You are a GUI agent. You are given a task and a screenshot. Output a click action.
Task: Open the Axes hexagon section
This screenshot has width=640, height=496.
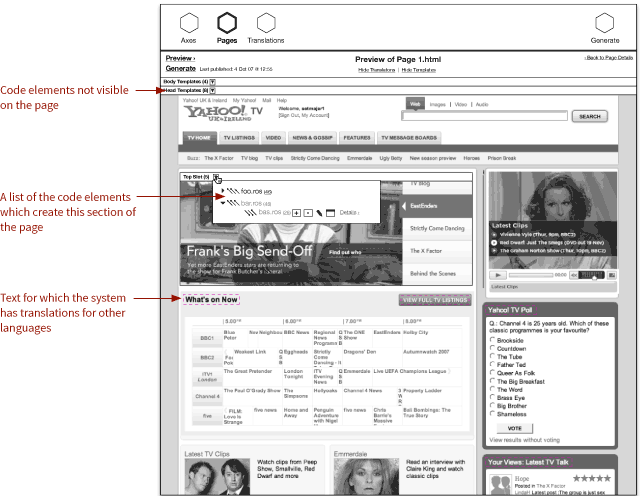tap(189, 23)
